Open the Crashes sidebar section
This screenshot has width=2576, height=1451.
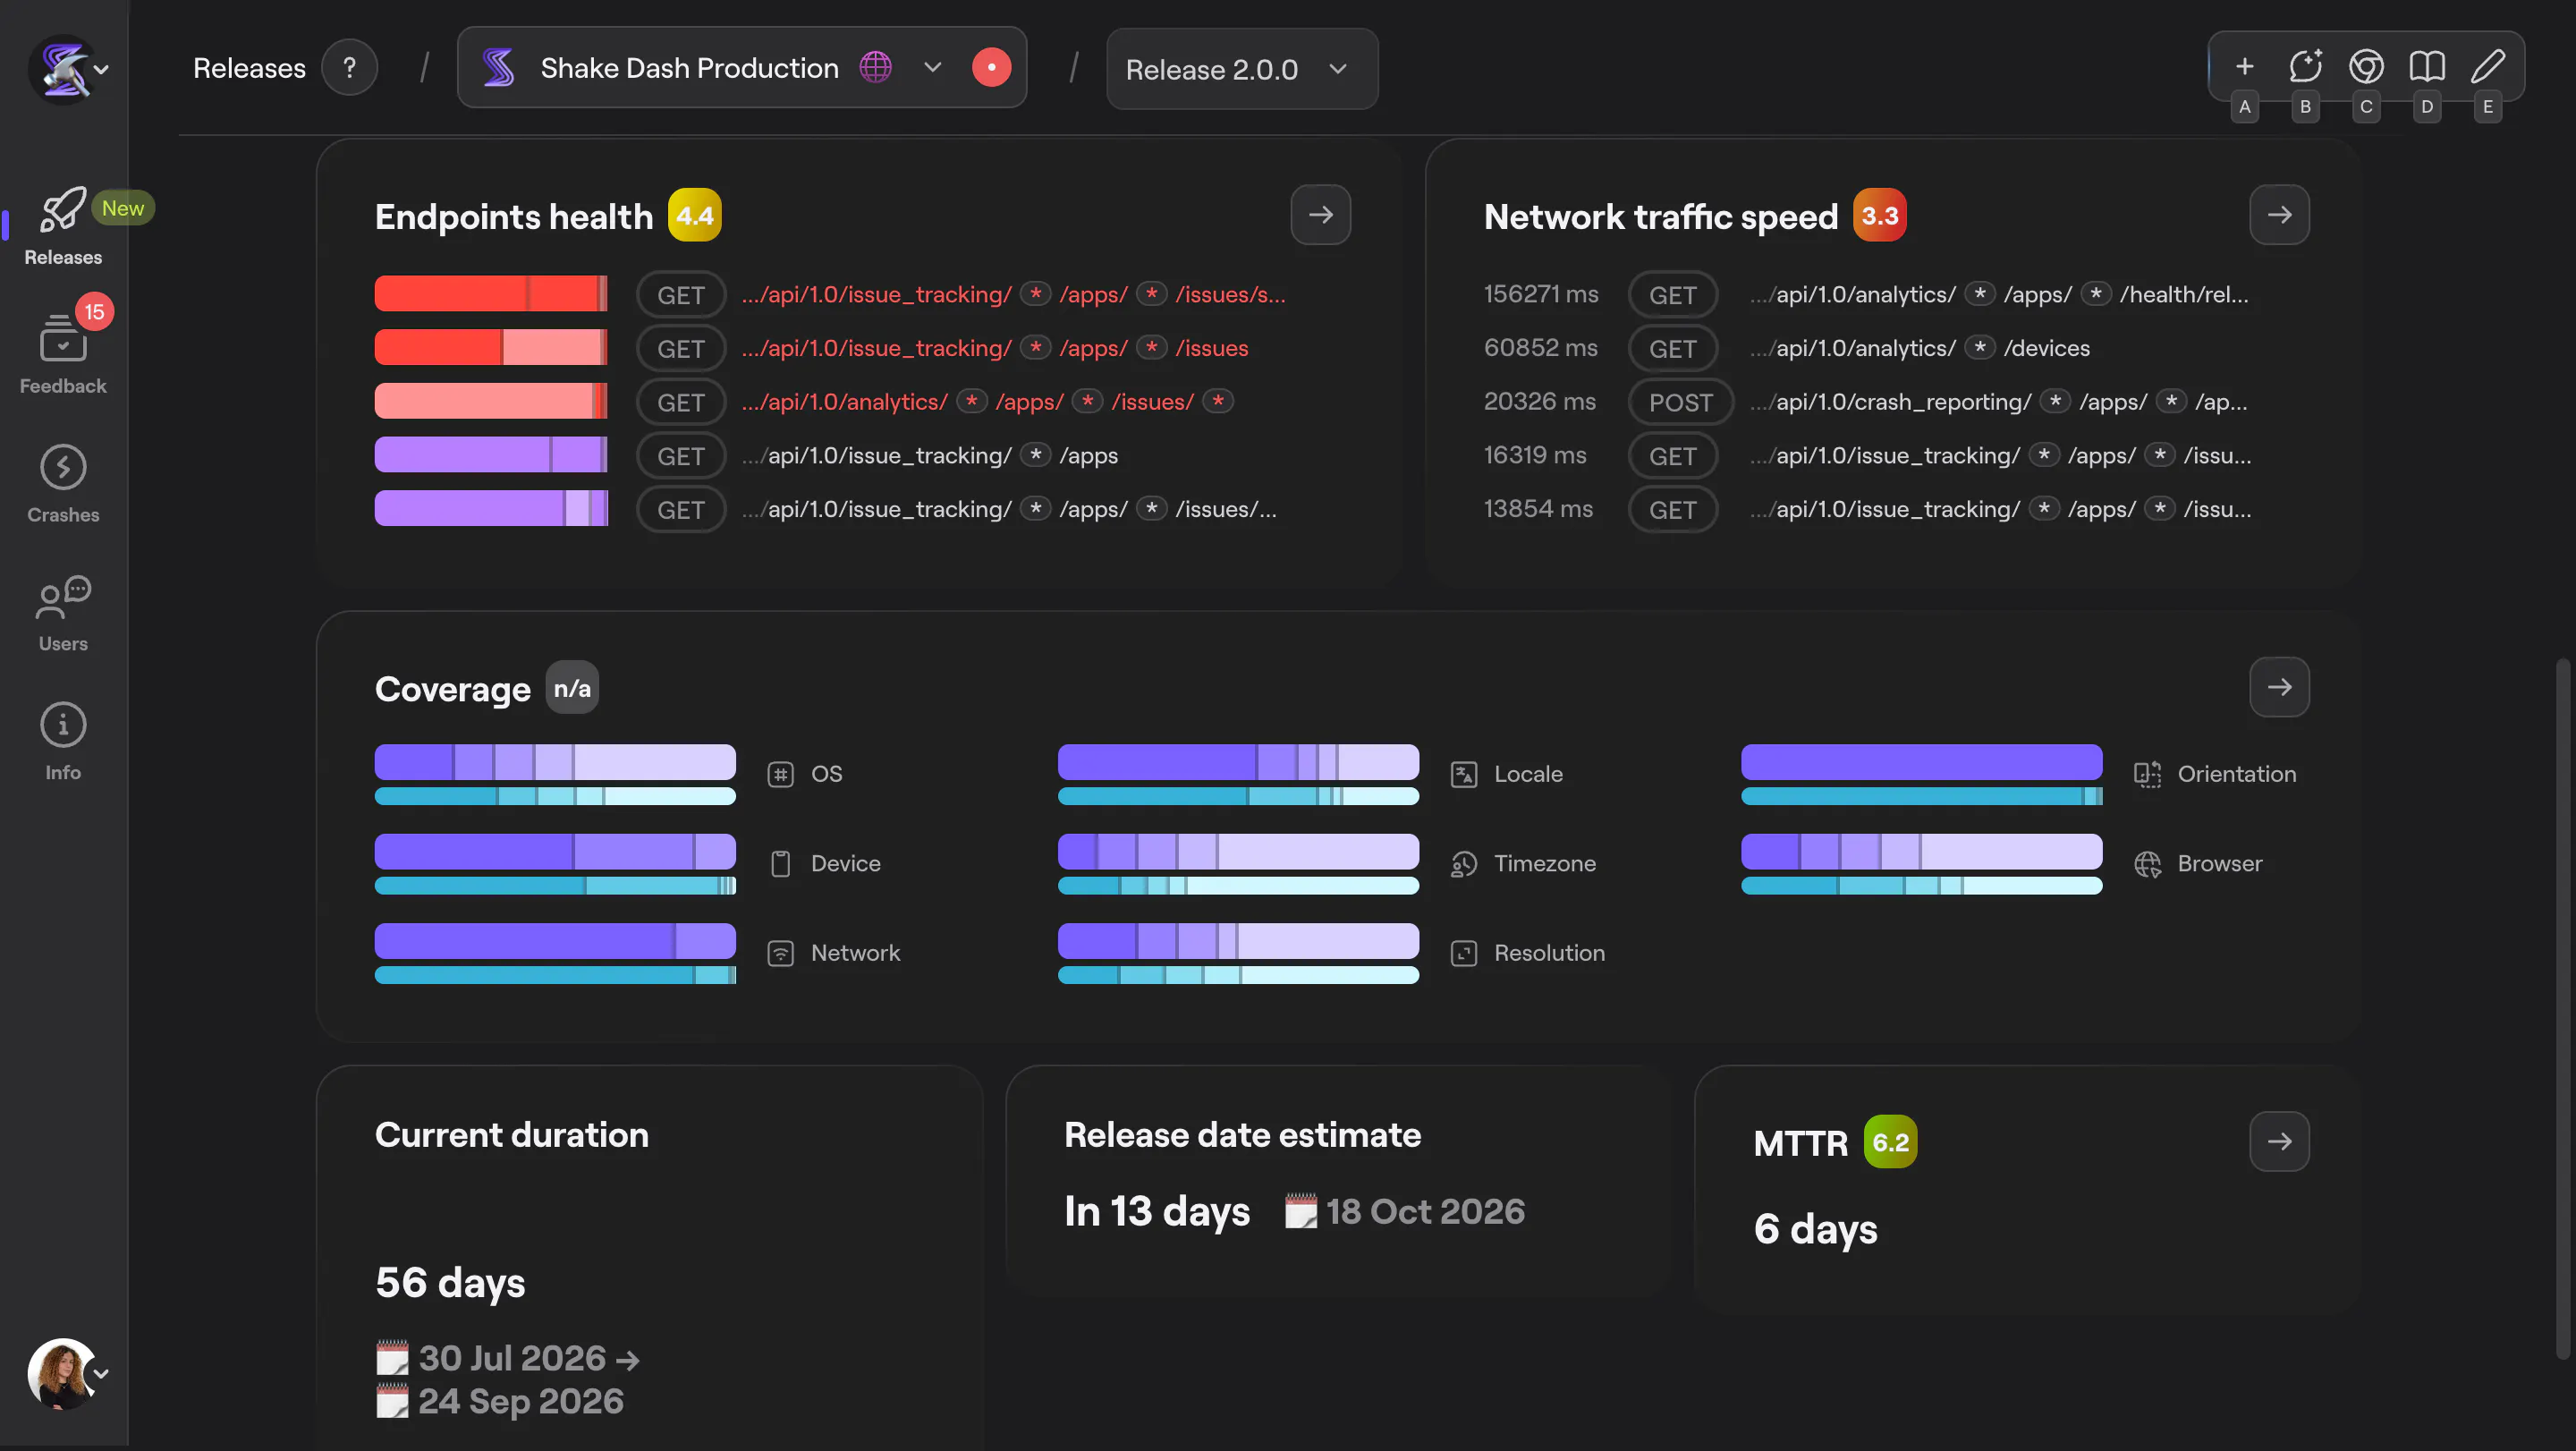(63, 485)
